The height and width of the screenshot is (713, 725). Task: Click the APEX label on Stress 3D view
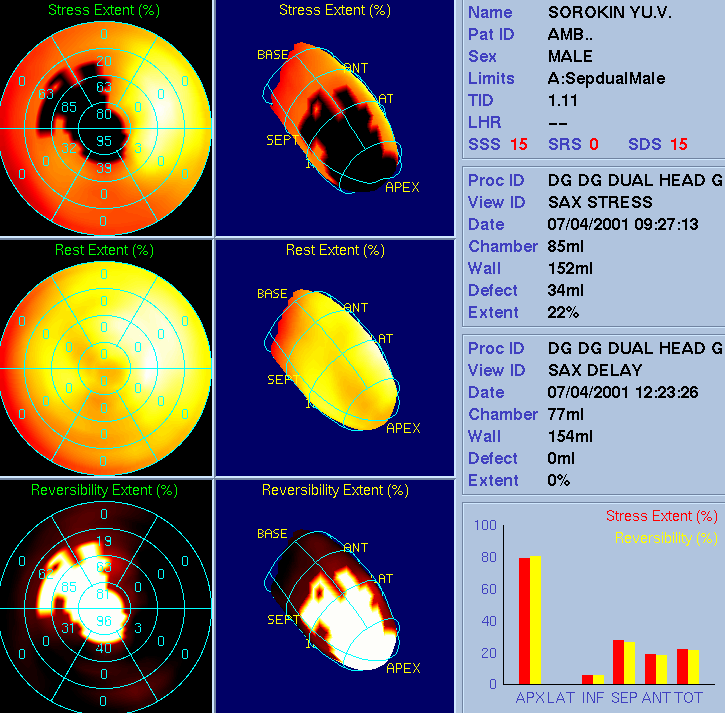[402, 187]
